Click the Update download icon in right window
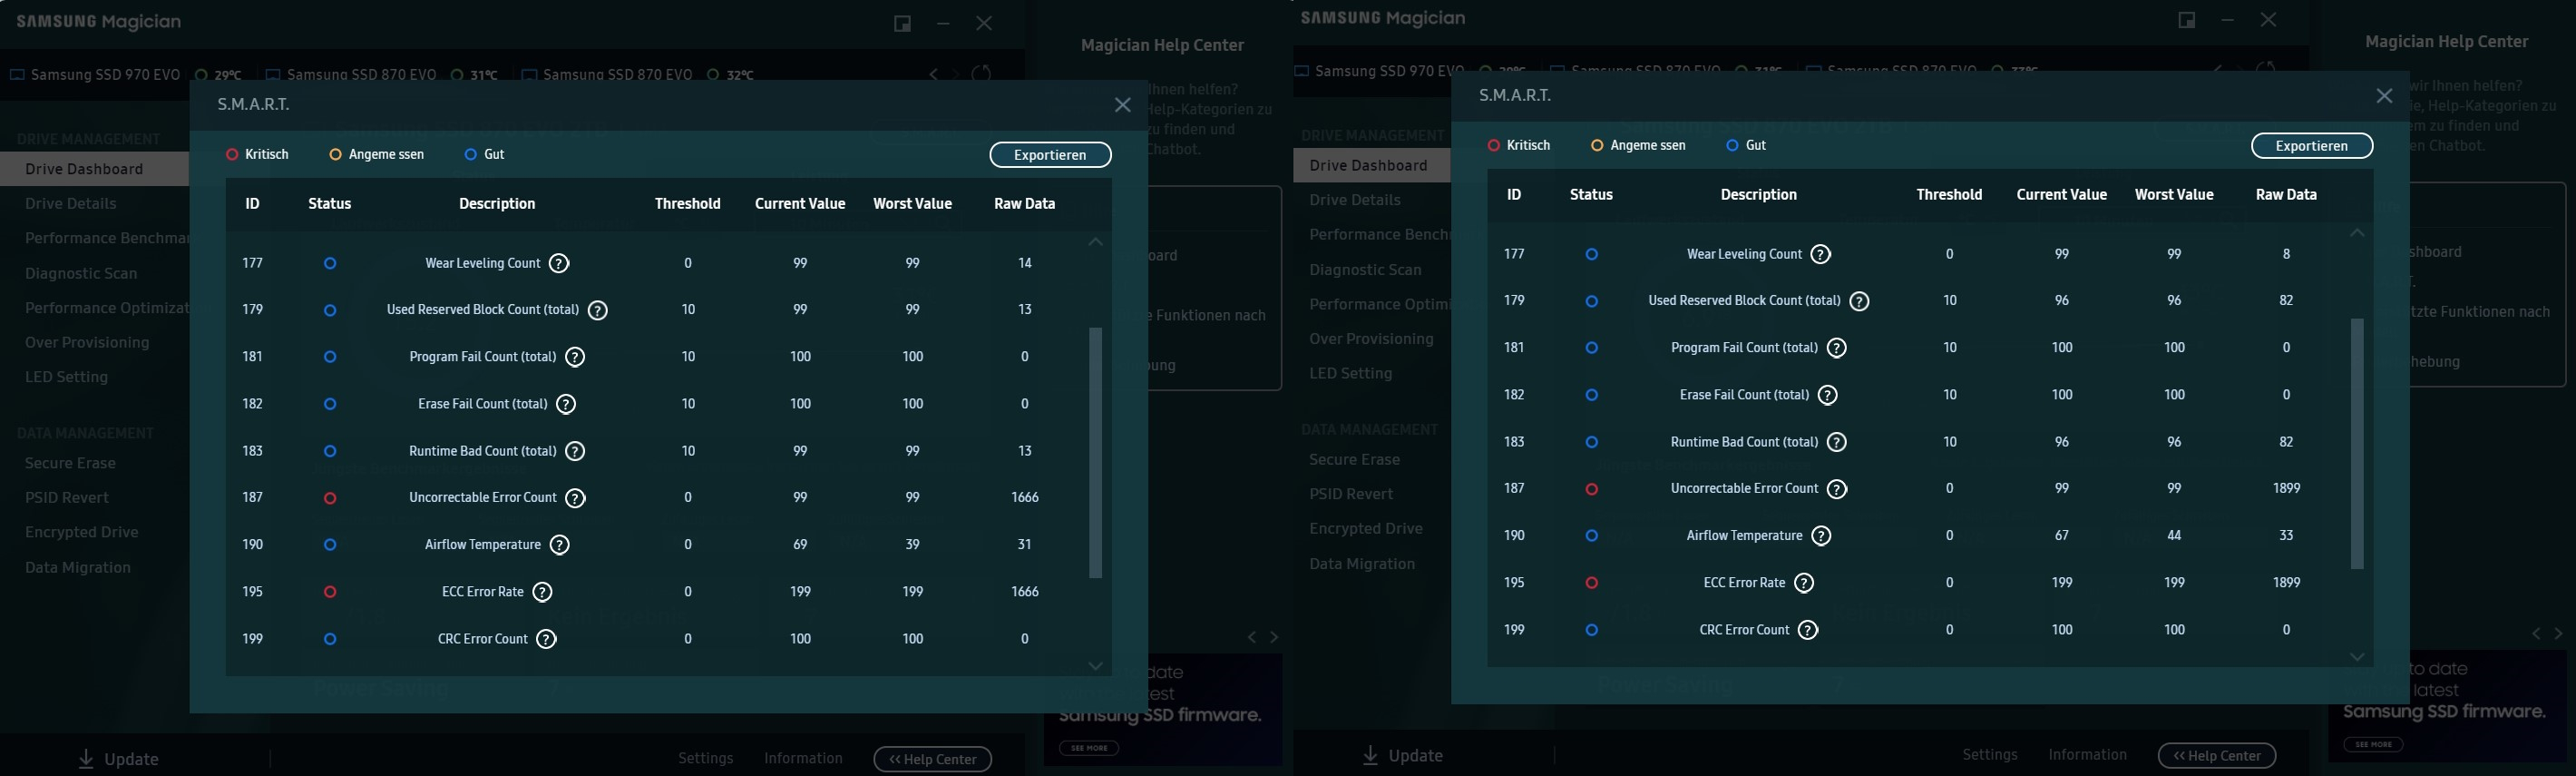The height and width of the screenshot is (776, 2576). click(1370, 755)
